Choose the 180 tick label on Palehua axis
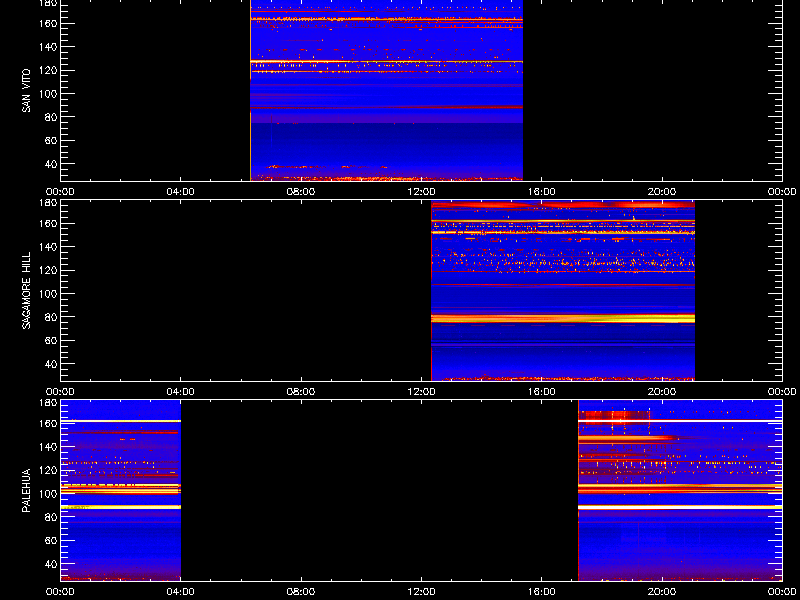 point(50,403)
